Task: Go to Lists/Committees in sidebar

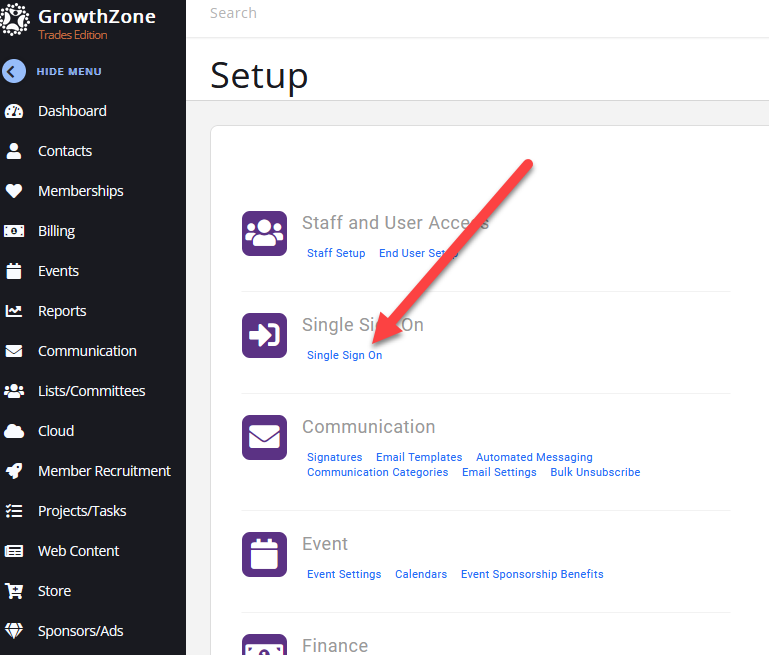Action: point(91,391)
